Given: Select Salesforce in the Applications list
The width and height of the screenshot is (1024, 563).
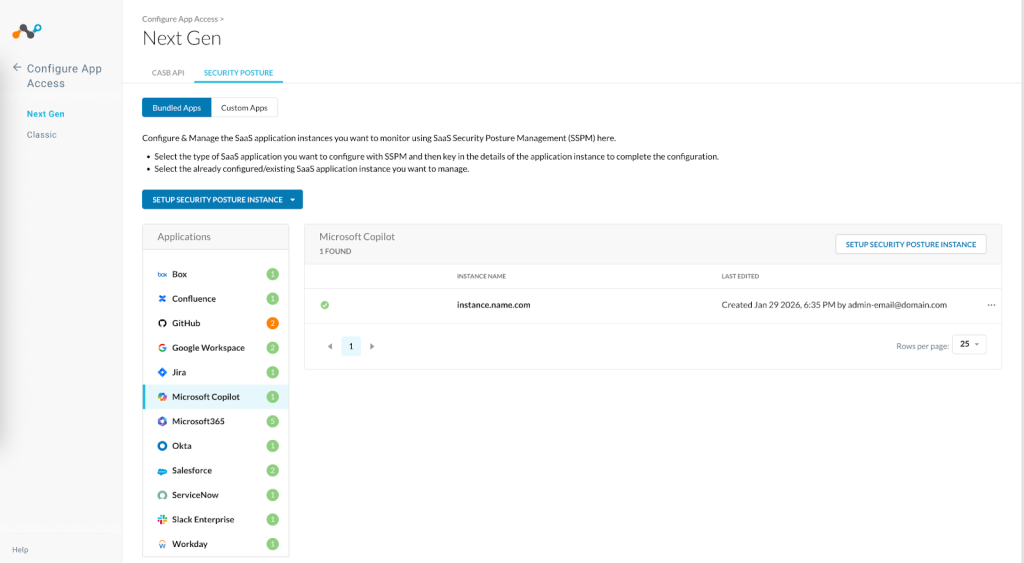Looking at the screenshot, I should click(216, 470).
